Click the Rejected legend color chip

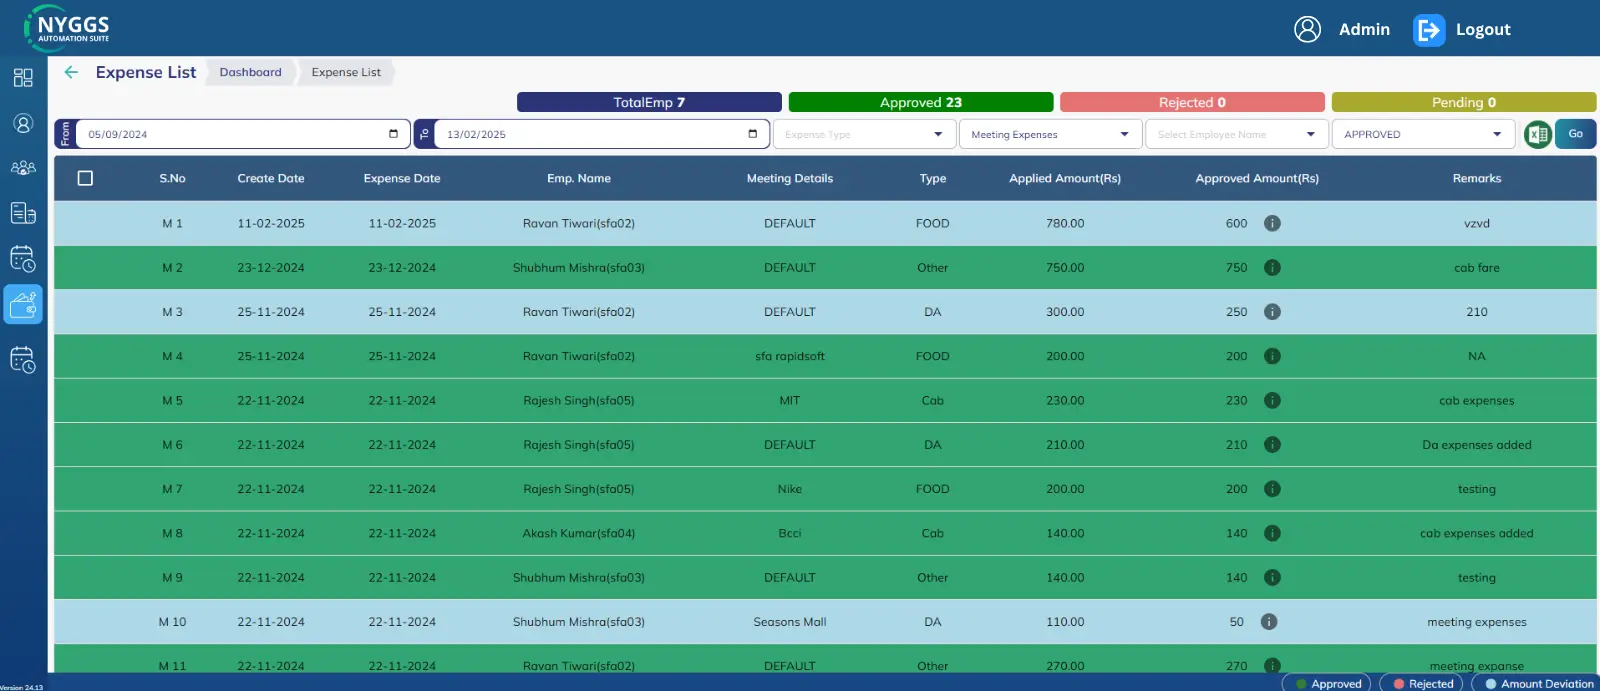[1421, 683]
